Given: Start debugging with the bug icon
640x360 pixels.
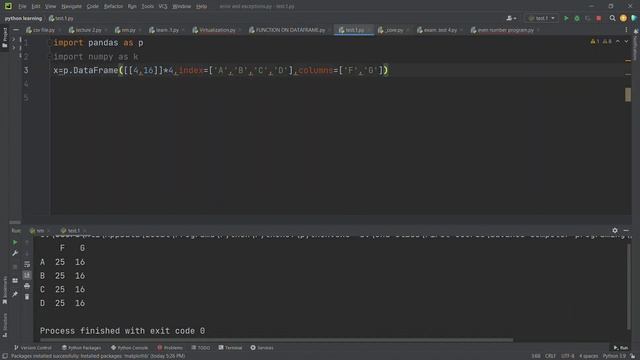Looking at the screenshot, I should pos(577,18).
